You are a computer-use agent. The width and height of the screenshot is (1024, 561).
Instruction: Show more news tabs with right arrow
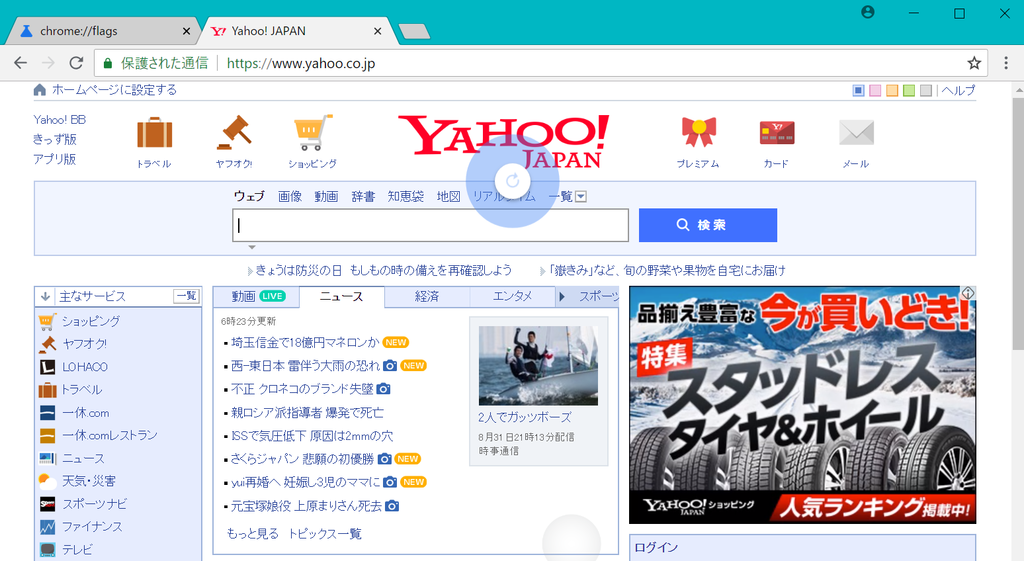point(562,297)
